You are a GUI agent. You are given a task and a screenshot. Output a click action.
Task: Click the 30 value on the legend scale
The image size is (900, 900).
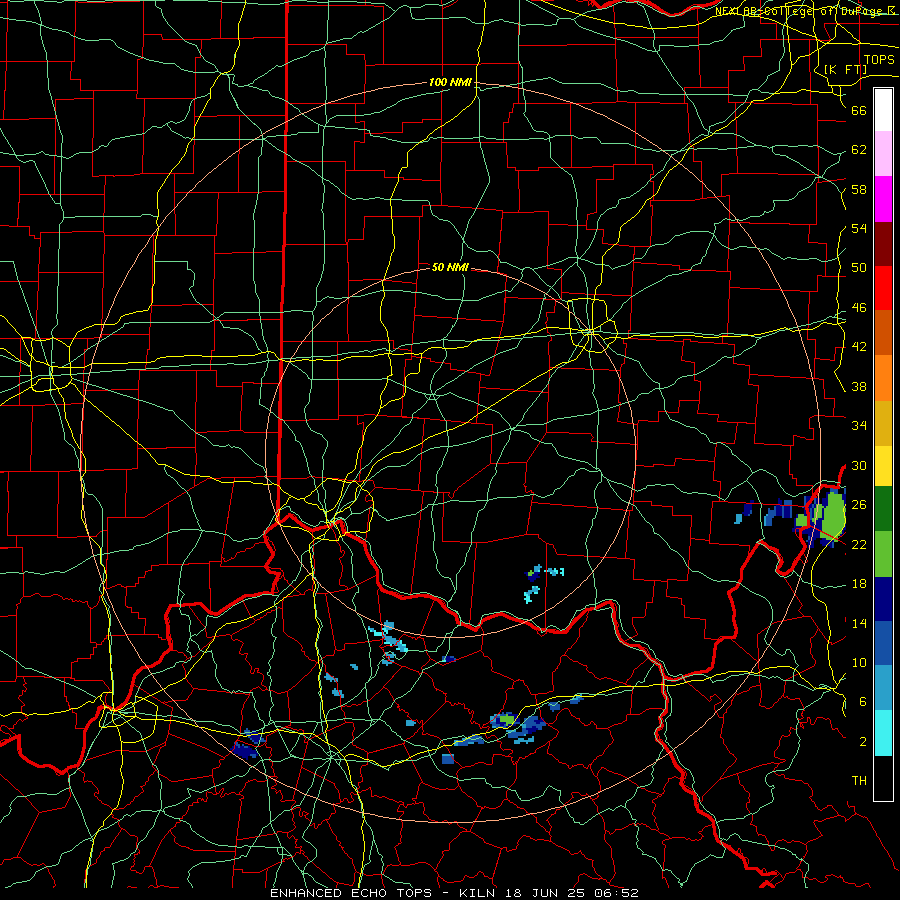click(859, 465)
